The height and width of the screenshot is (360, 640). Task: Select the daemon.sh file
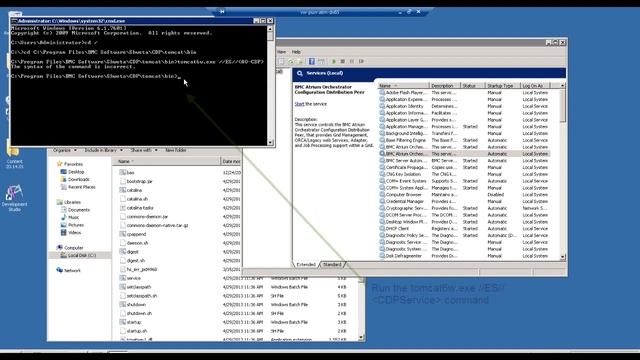pos(134,243)
